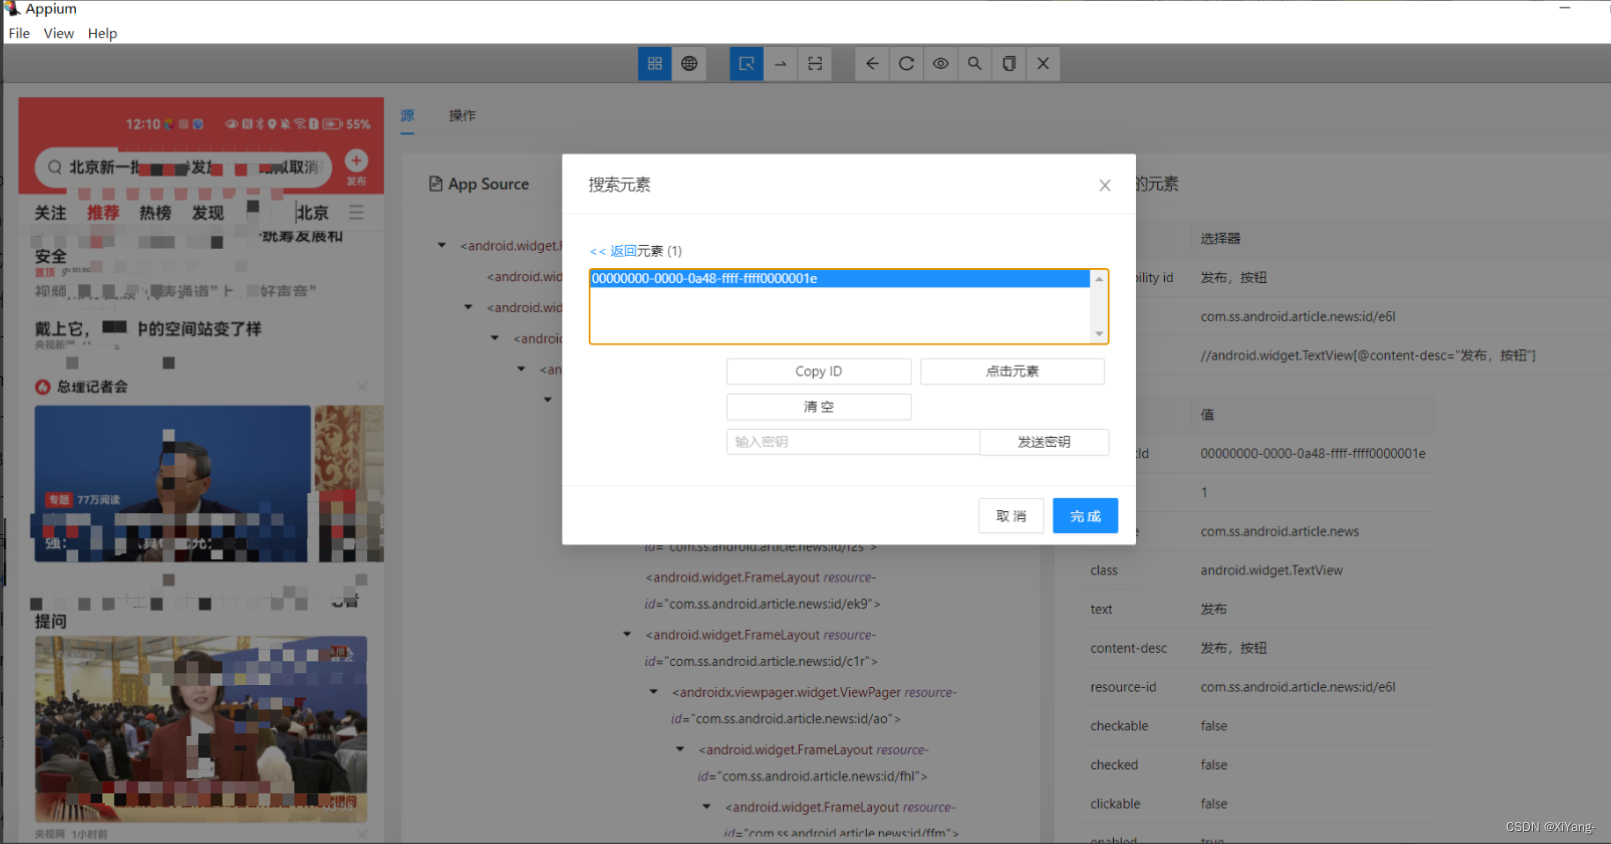The height and width of the screenshot is (844, 1611).
Task: Click the 发送密钥 button
Action: [1044, 442]
